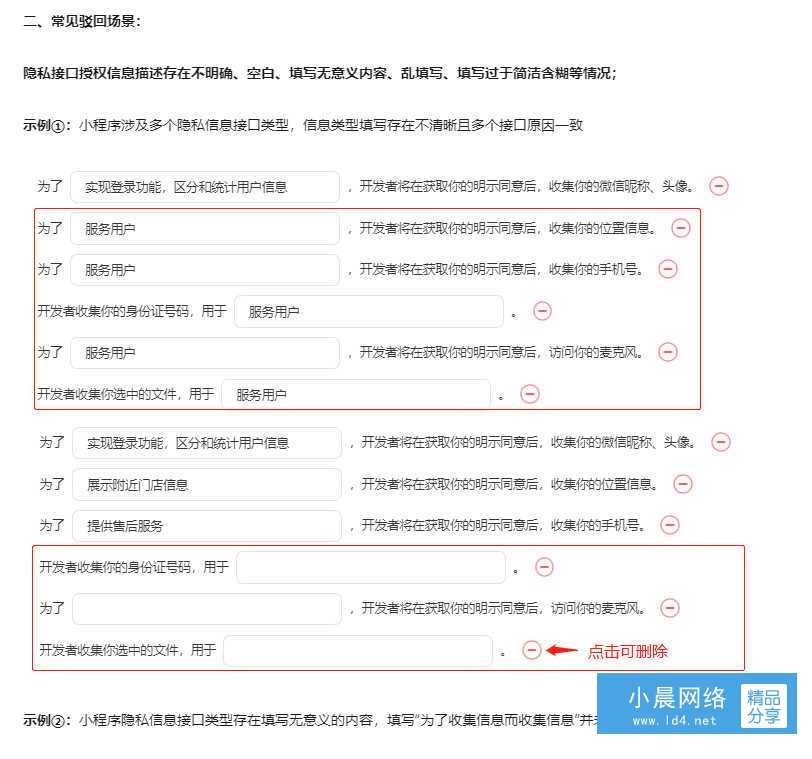Click the minus icon indicated by red arrow
Screen dimensions: 812x759
[x=532, y=650]
